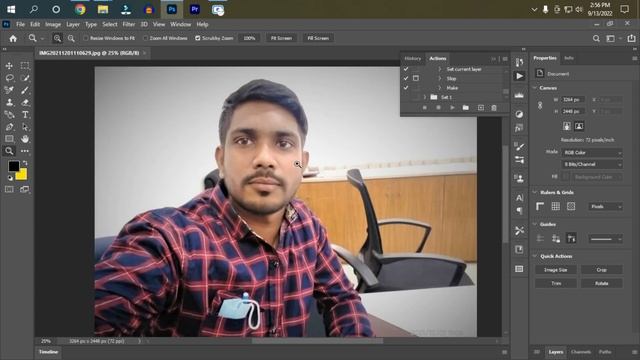640x360 pixels.
Task: Switch to the Channels tab
Action: click(581, 352)
